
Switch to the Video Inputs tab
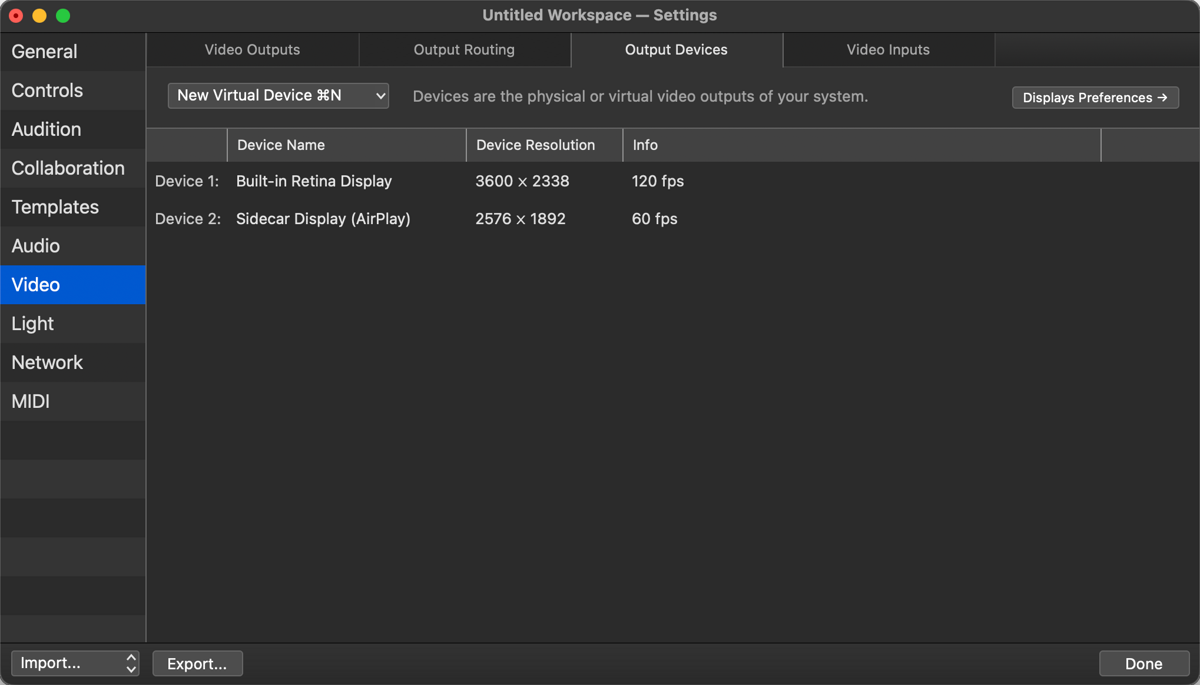pyautogui.click(x=888, y=50)
